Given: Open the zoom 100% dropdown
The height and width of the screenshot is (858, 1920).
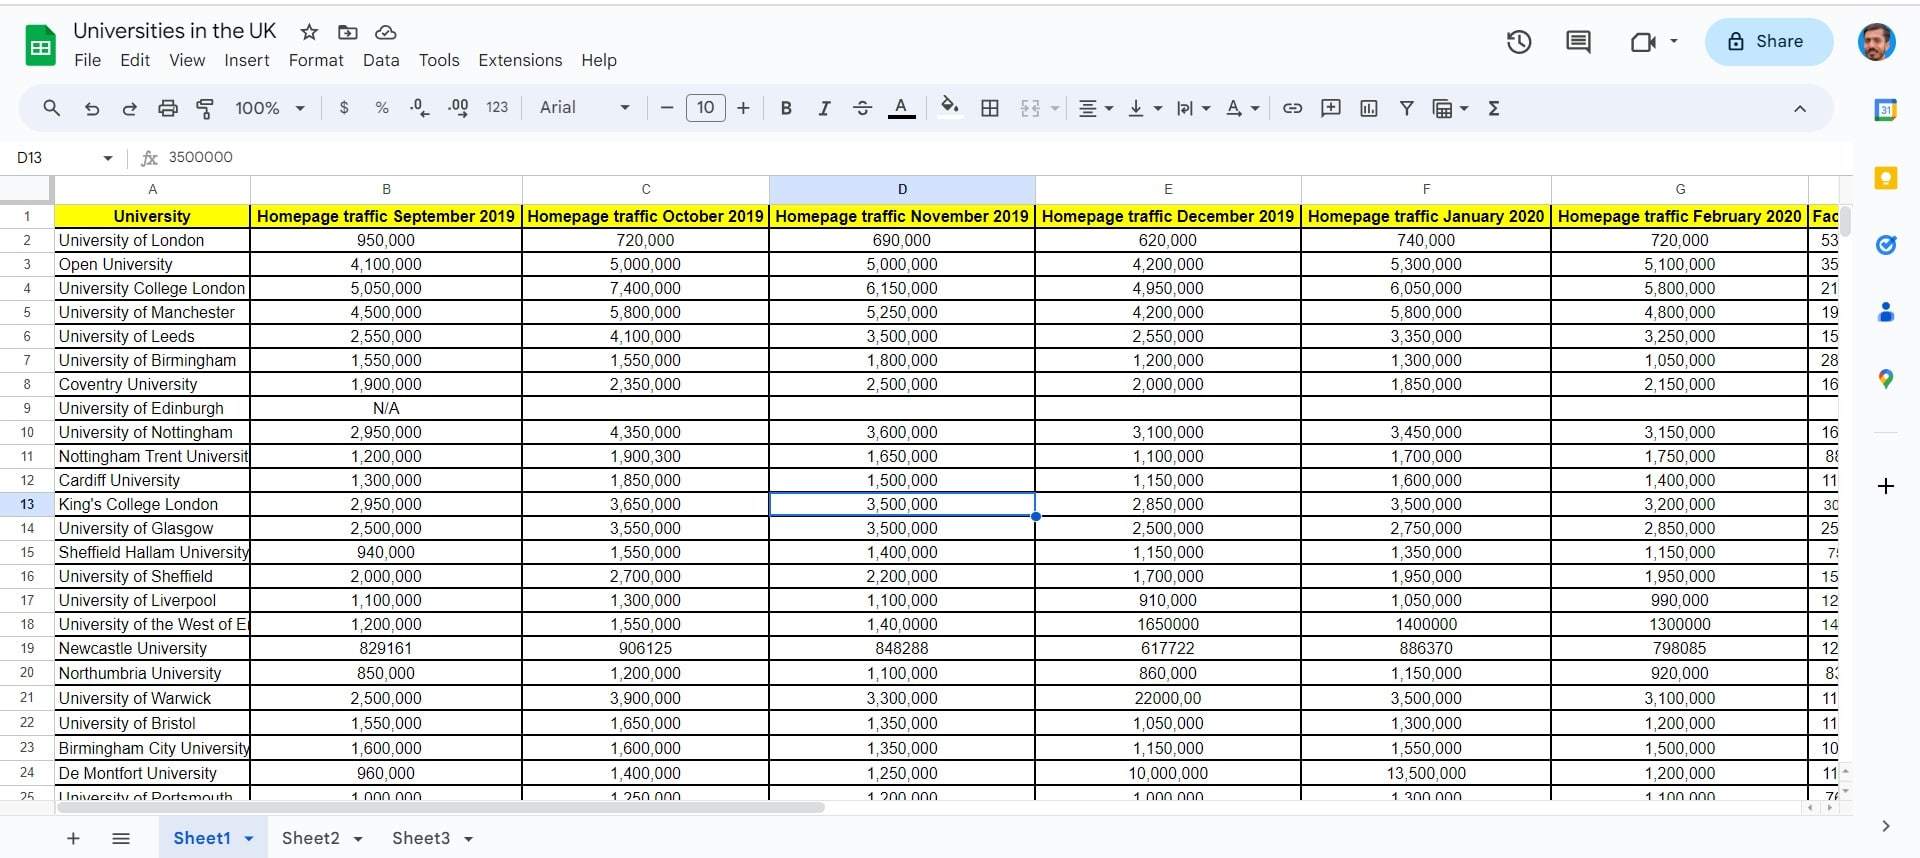Looking at the screenshot, I should pos(269,108).
